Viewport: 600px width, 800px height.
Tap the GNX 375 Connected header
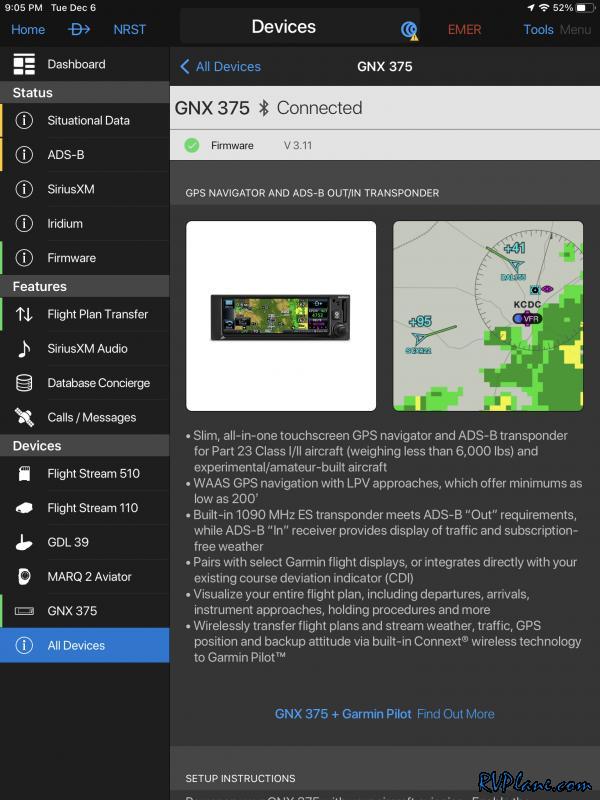[x=385, y=108]
